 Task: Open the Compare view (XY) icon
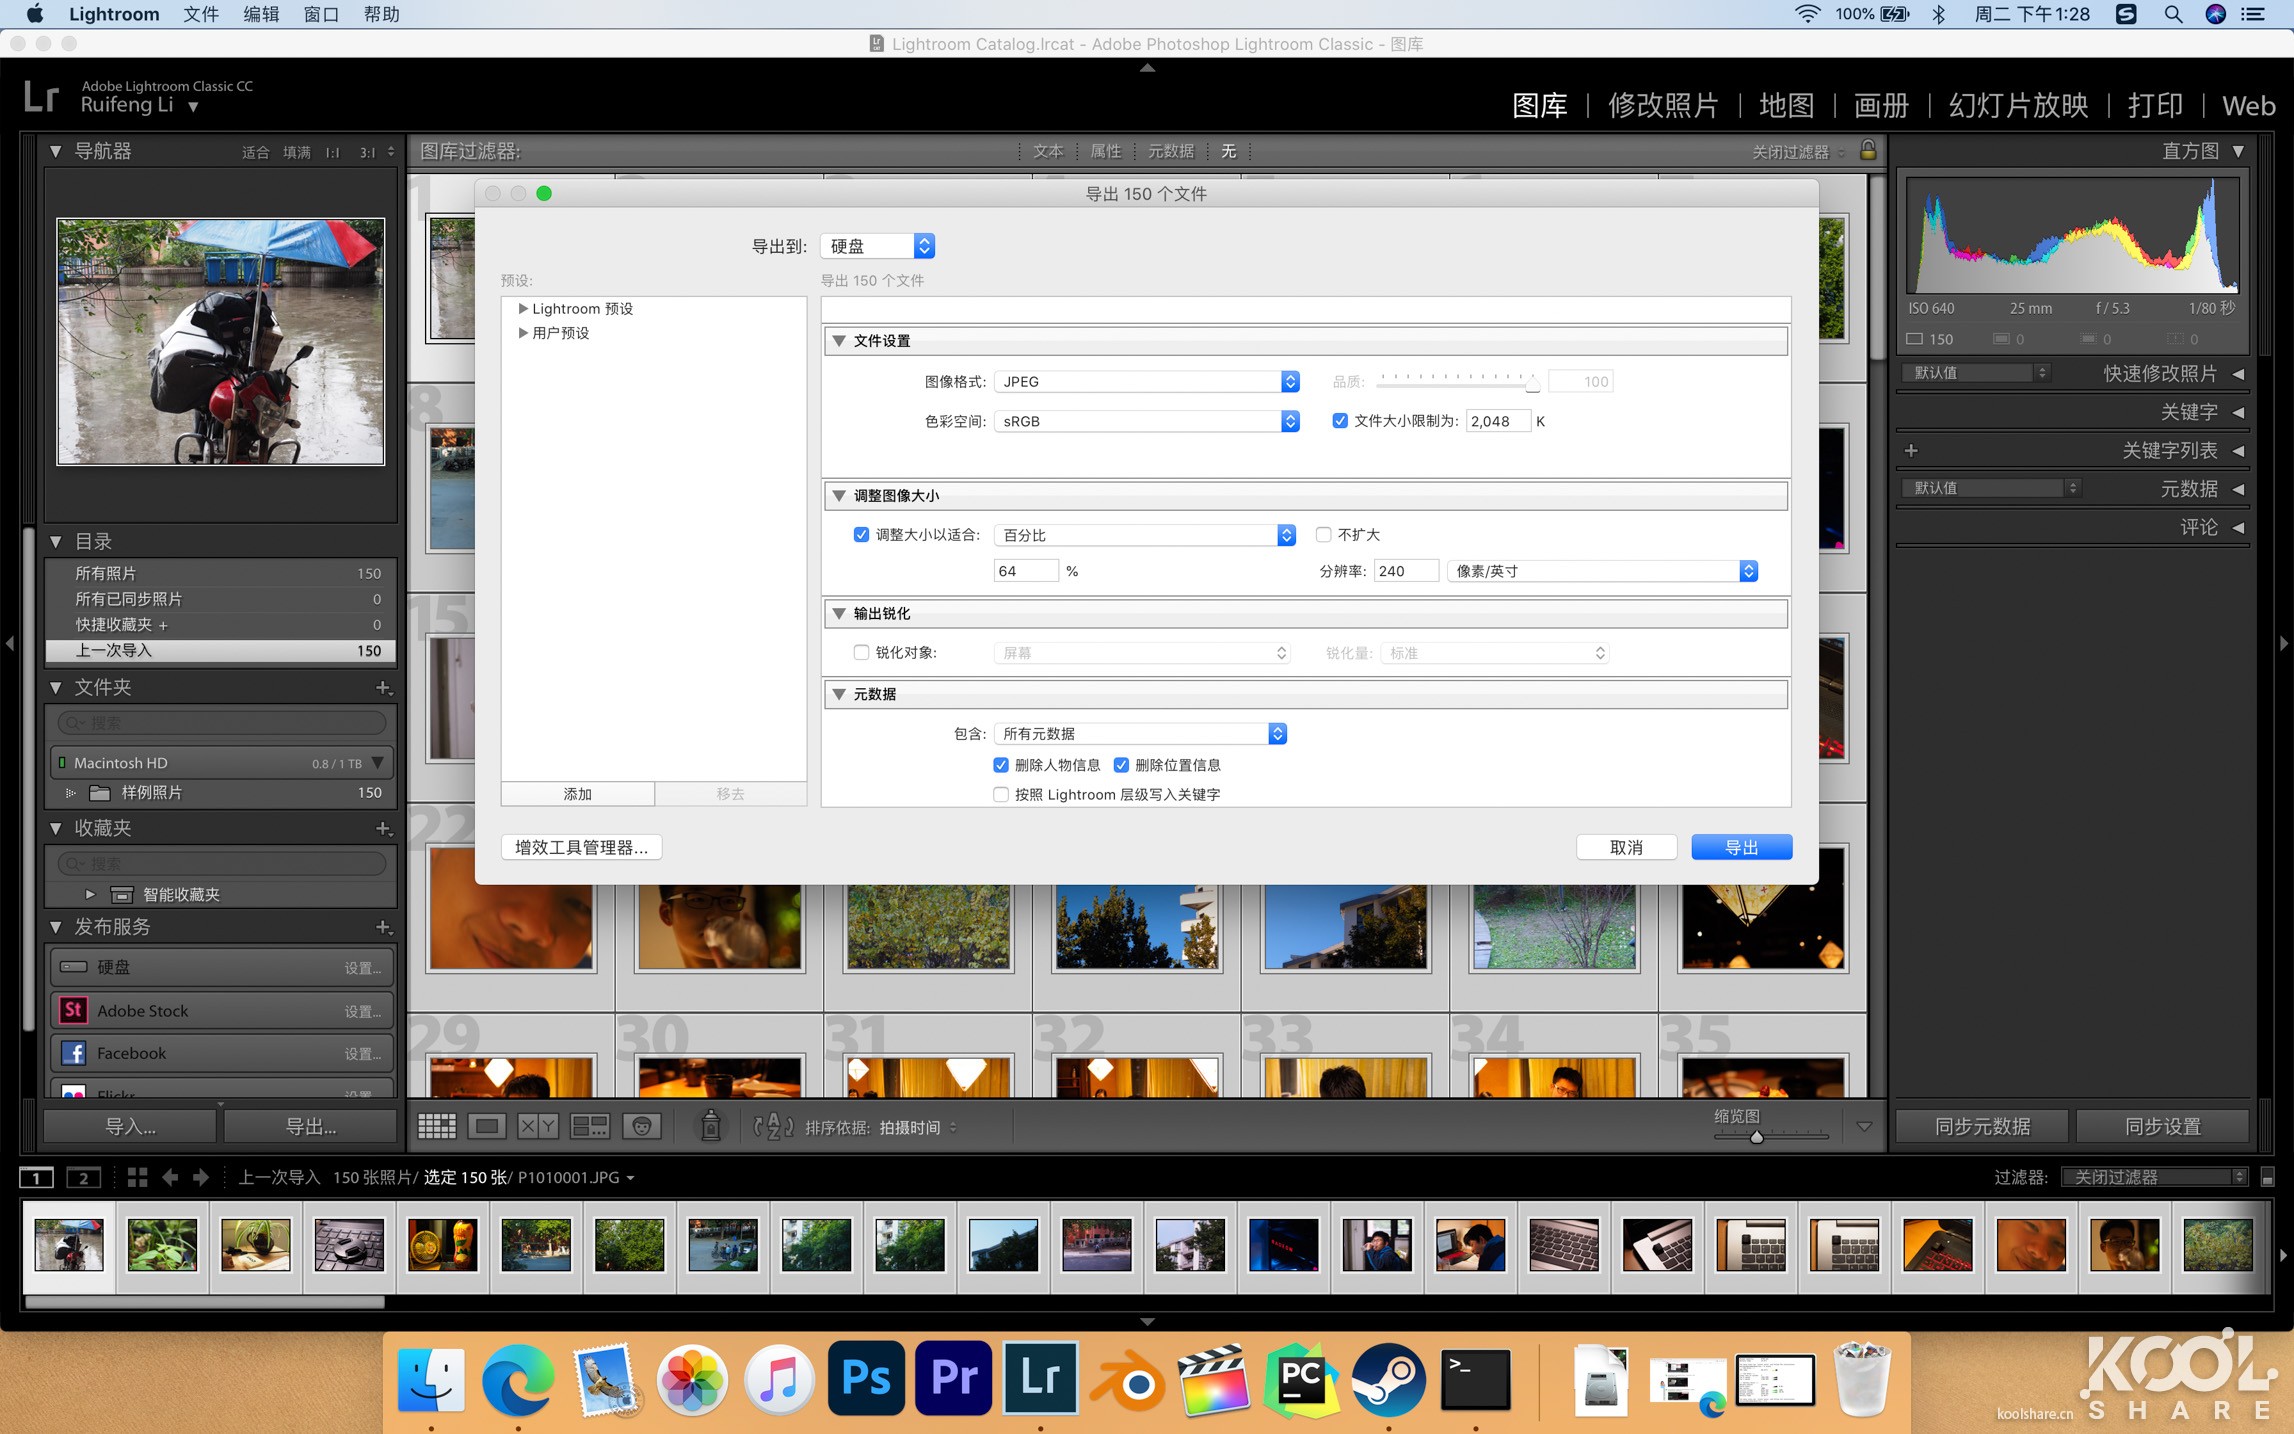tap(537, 1126)
